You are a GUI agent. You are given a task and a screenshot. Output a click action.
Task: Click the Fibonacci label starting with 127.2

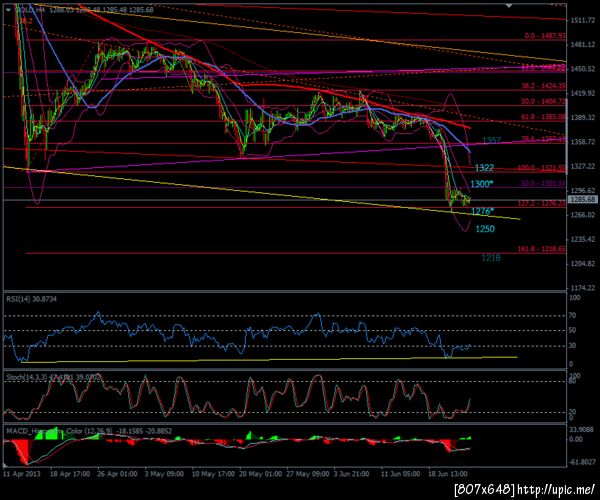click(x=541, y=204)
